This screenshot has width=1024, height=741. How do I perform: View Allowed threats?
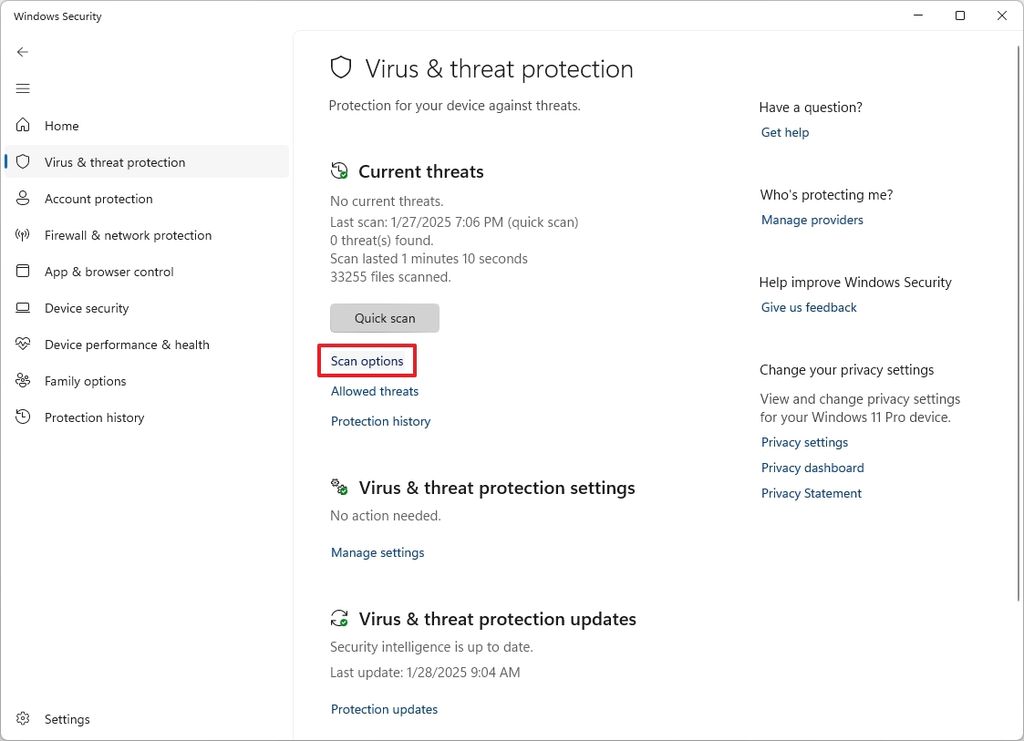pyautogui.click(x=374, y=391)
